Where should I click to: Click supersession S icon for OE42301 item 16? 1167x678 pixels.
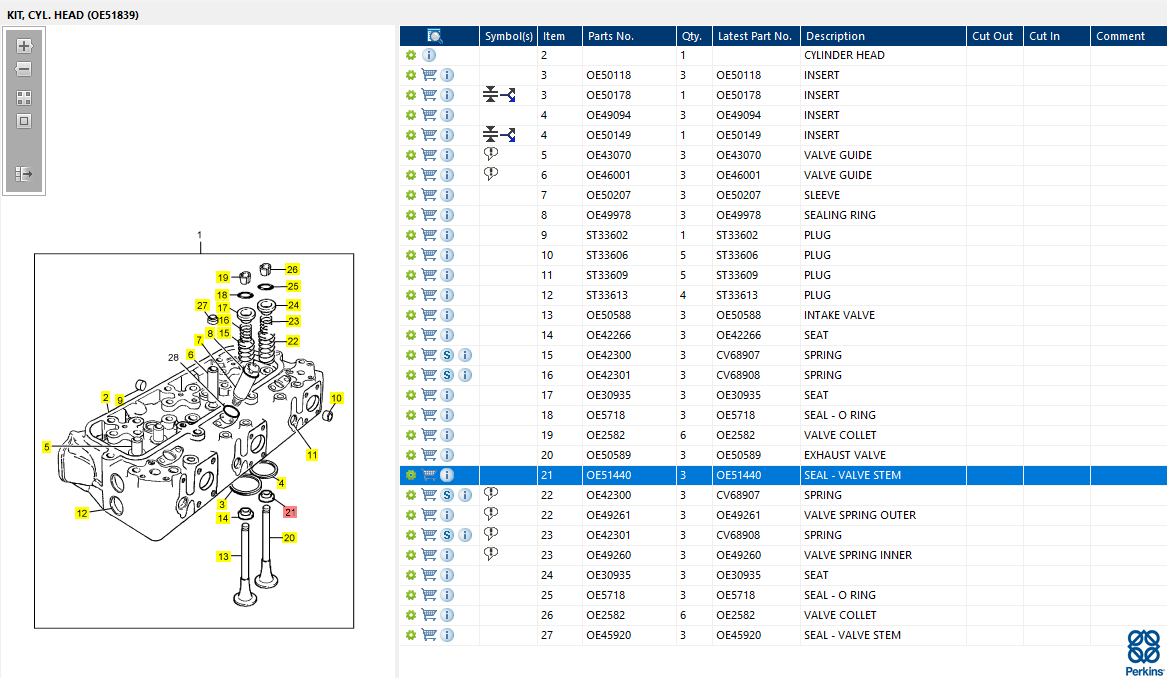[447, 375]
